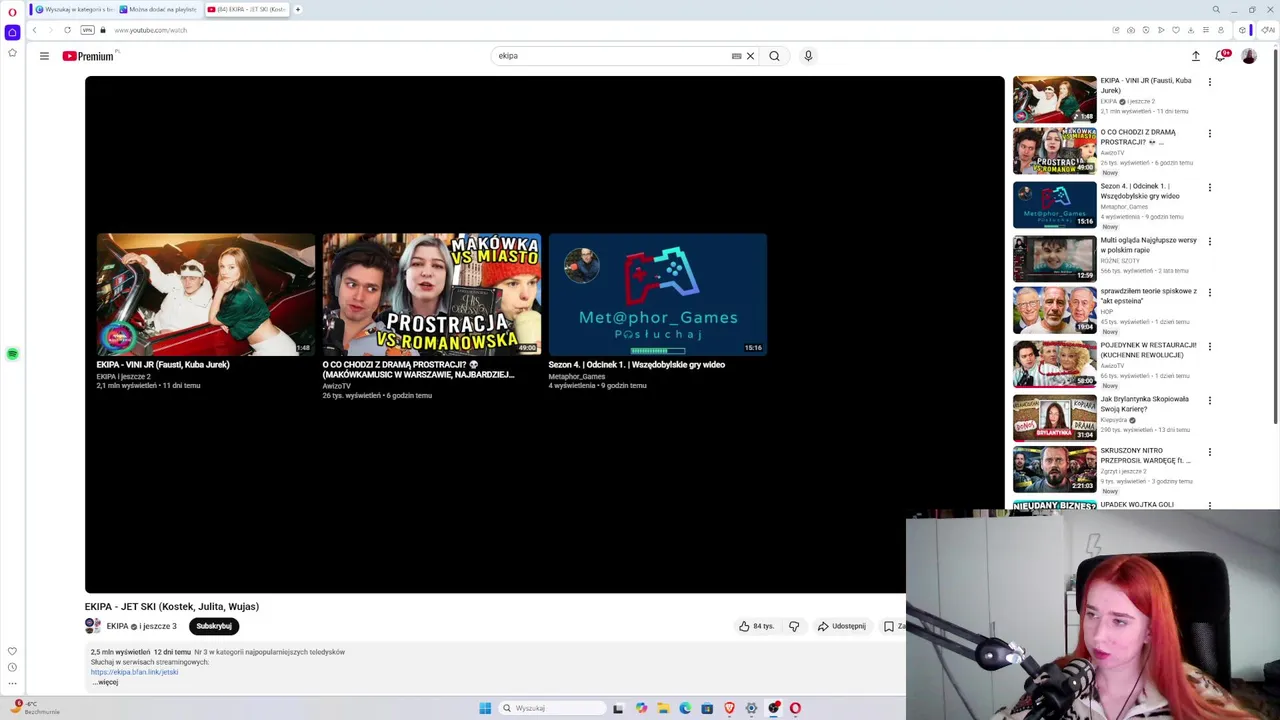1280x720 pixels.
Task: Open sidebar thumbnail 'sprawdziłem teorie spiskowe'
Action: [1054, 310]
